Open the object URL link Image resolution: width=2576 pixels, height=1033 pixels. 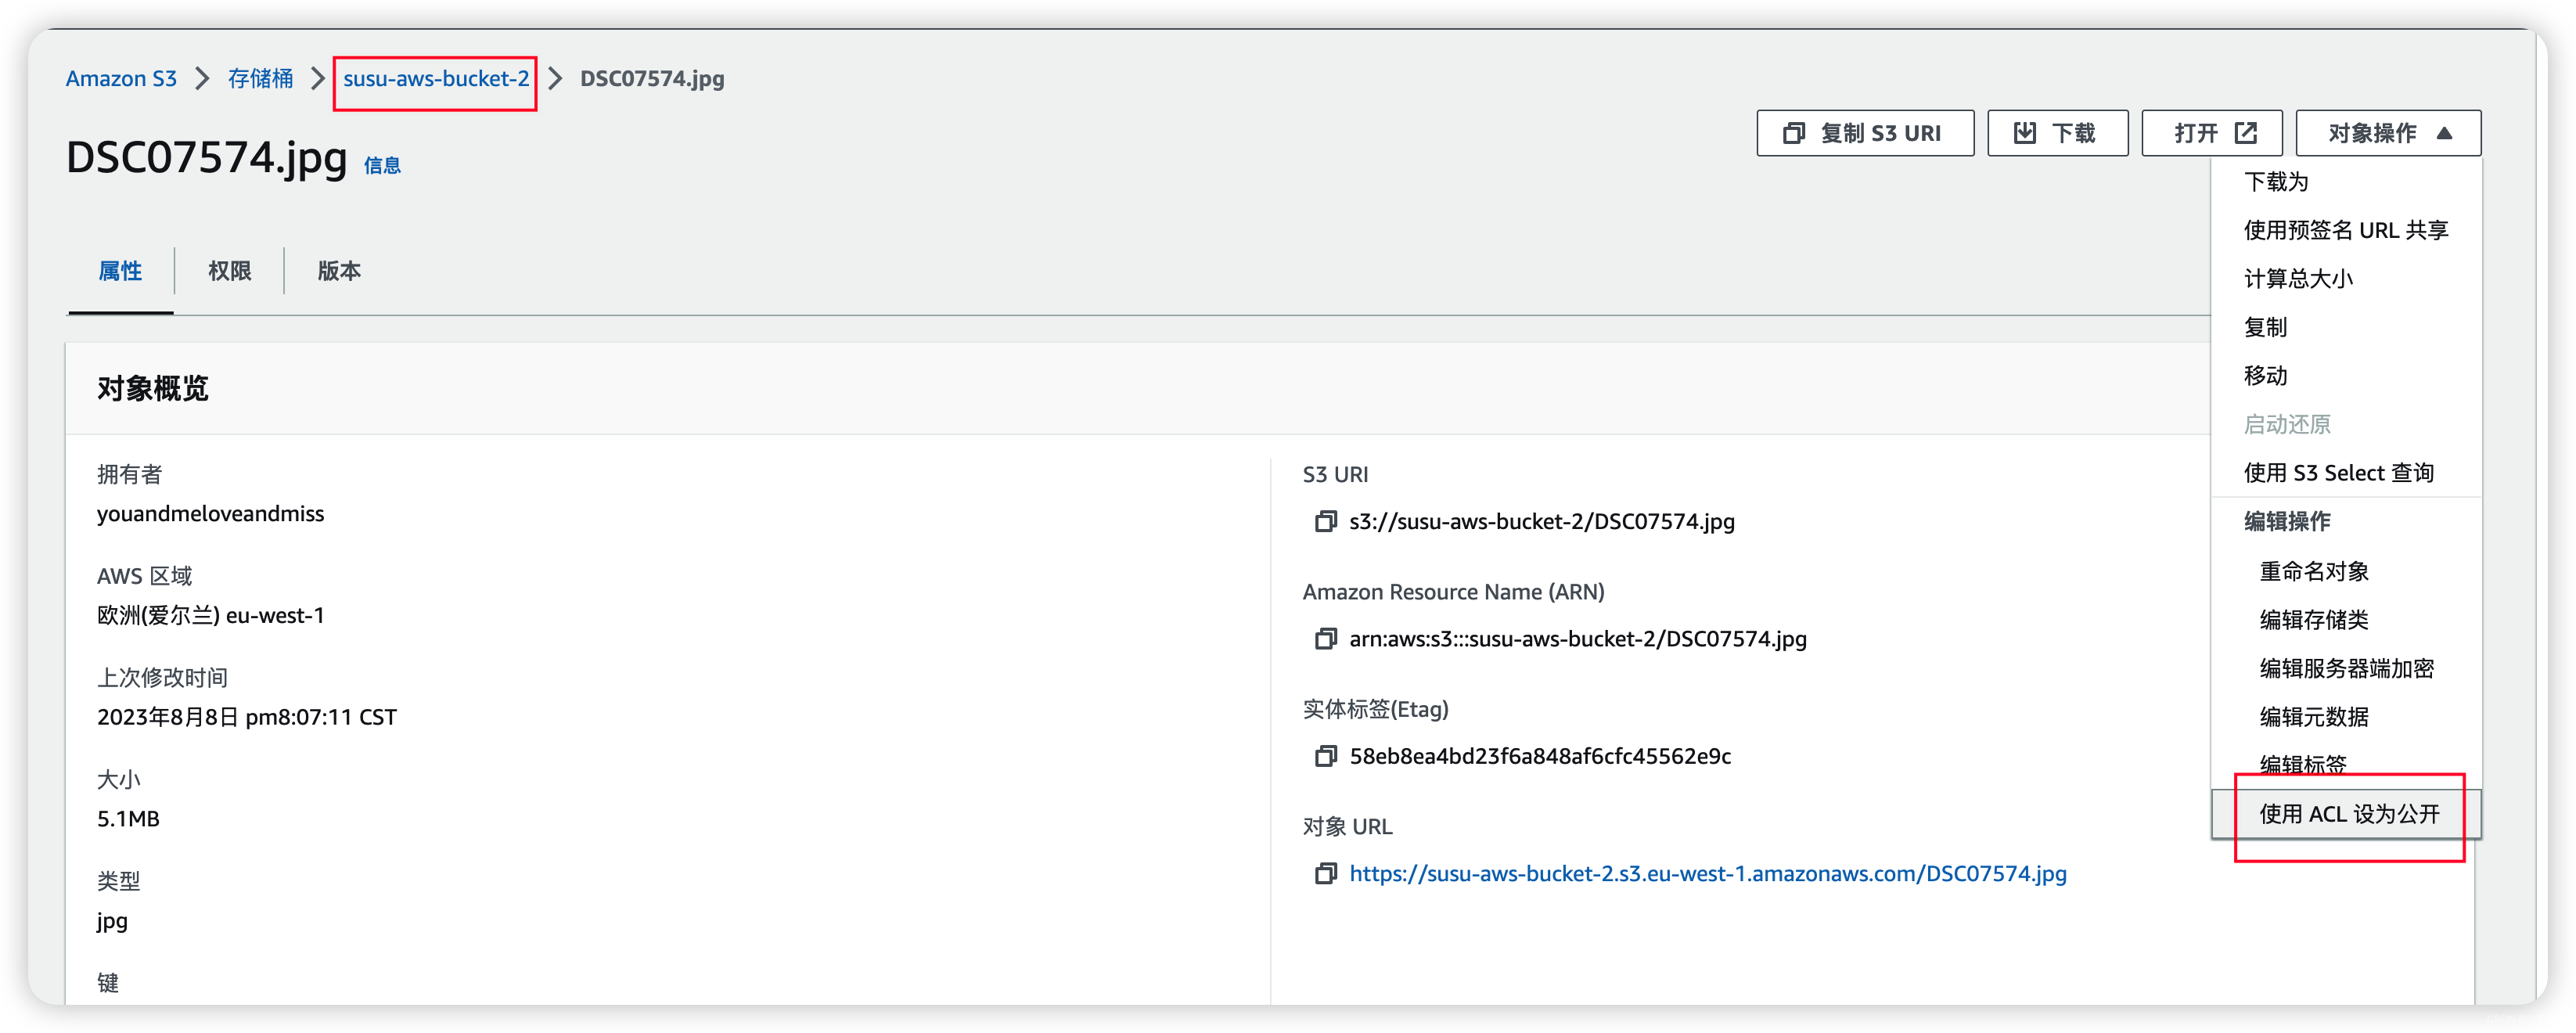[1707, 873]
